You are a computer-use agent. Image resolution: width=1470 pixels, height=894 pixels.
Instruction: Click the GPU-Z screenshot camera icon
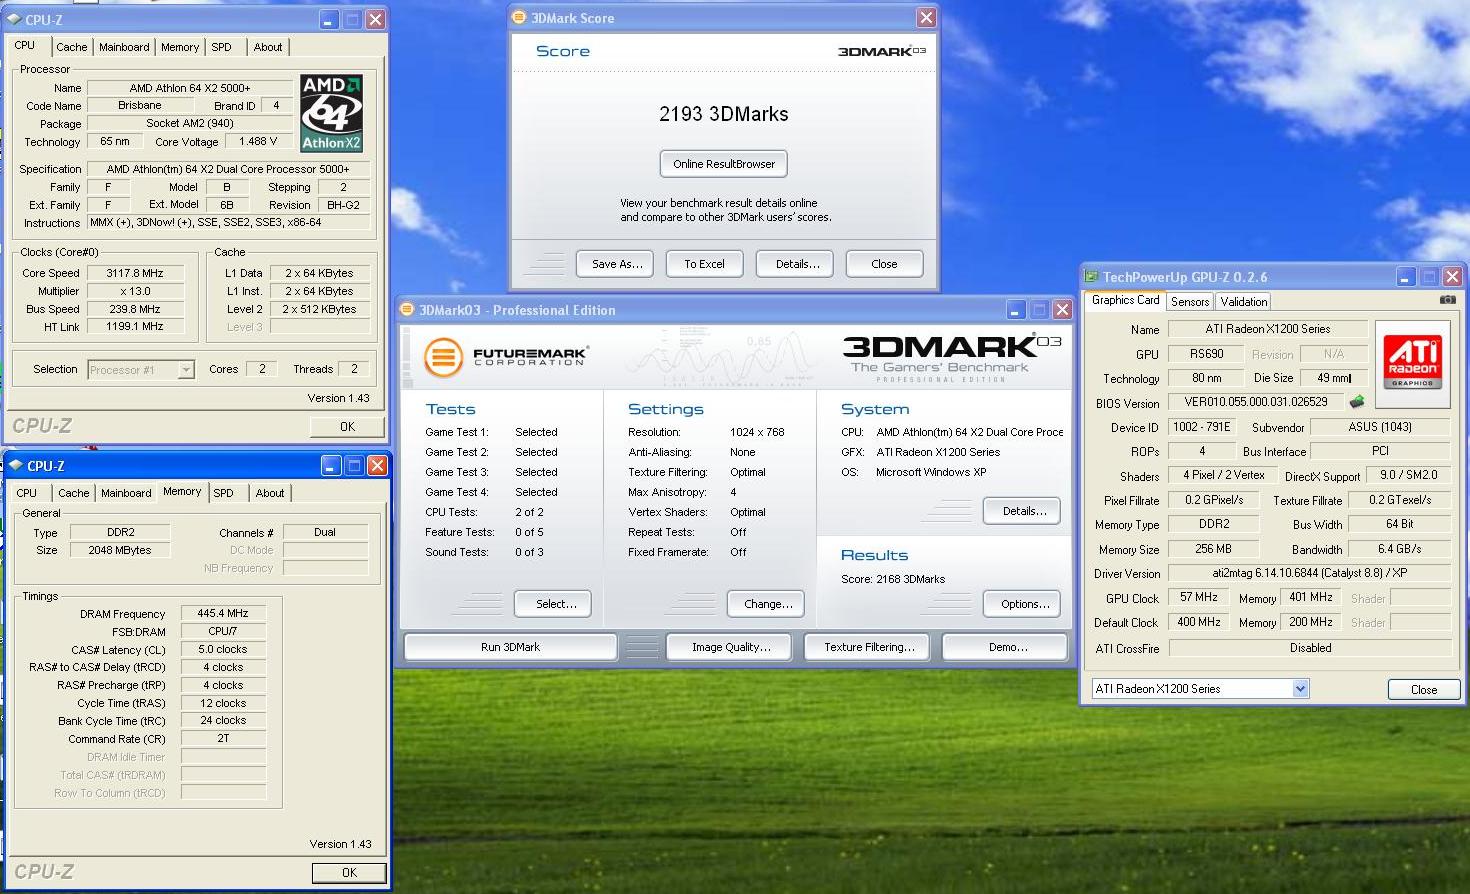[1447, 299]
